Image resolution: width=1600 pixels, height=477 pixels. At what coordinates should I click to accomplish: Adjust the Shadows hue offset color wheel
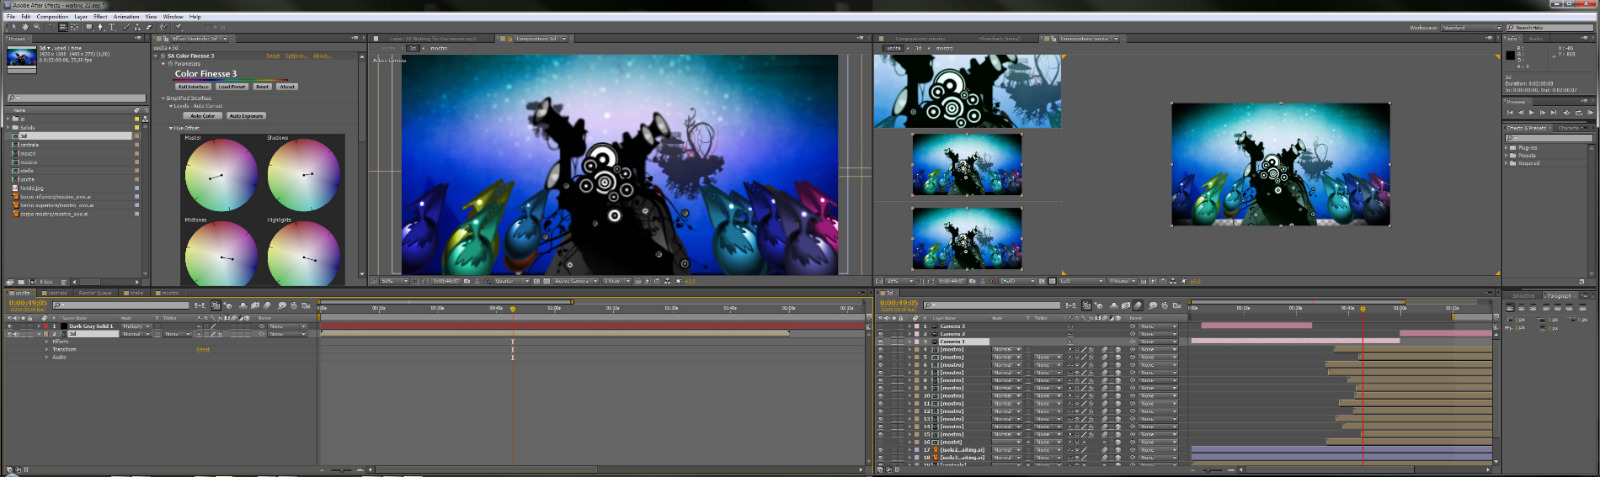click(304, 176)
